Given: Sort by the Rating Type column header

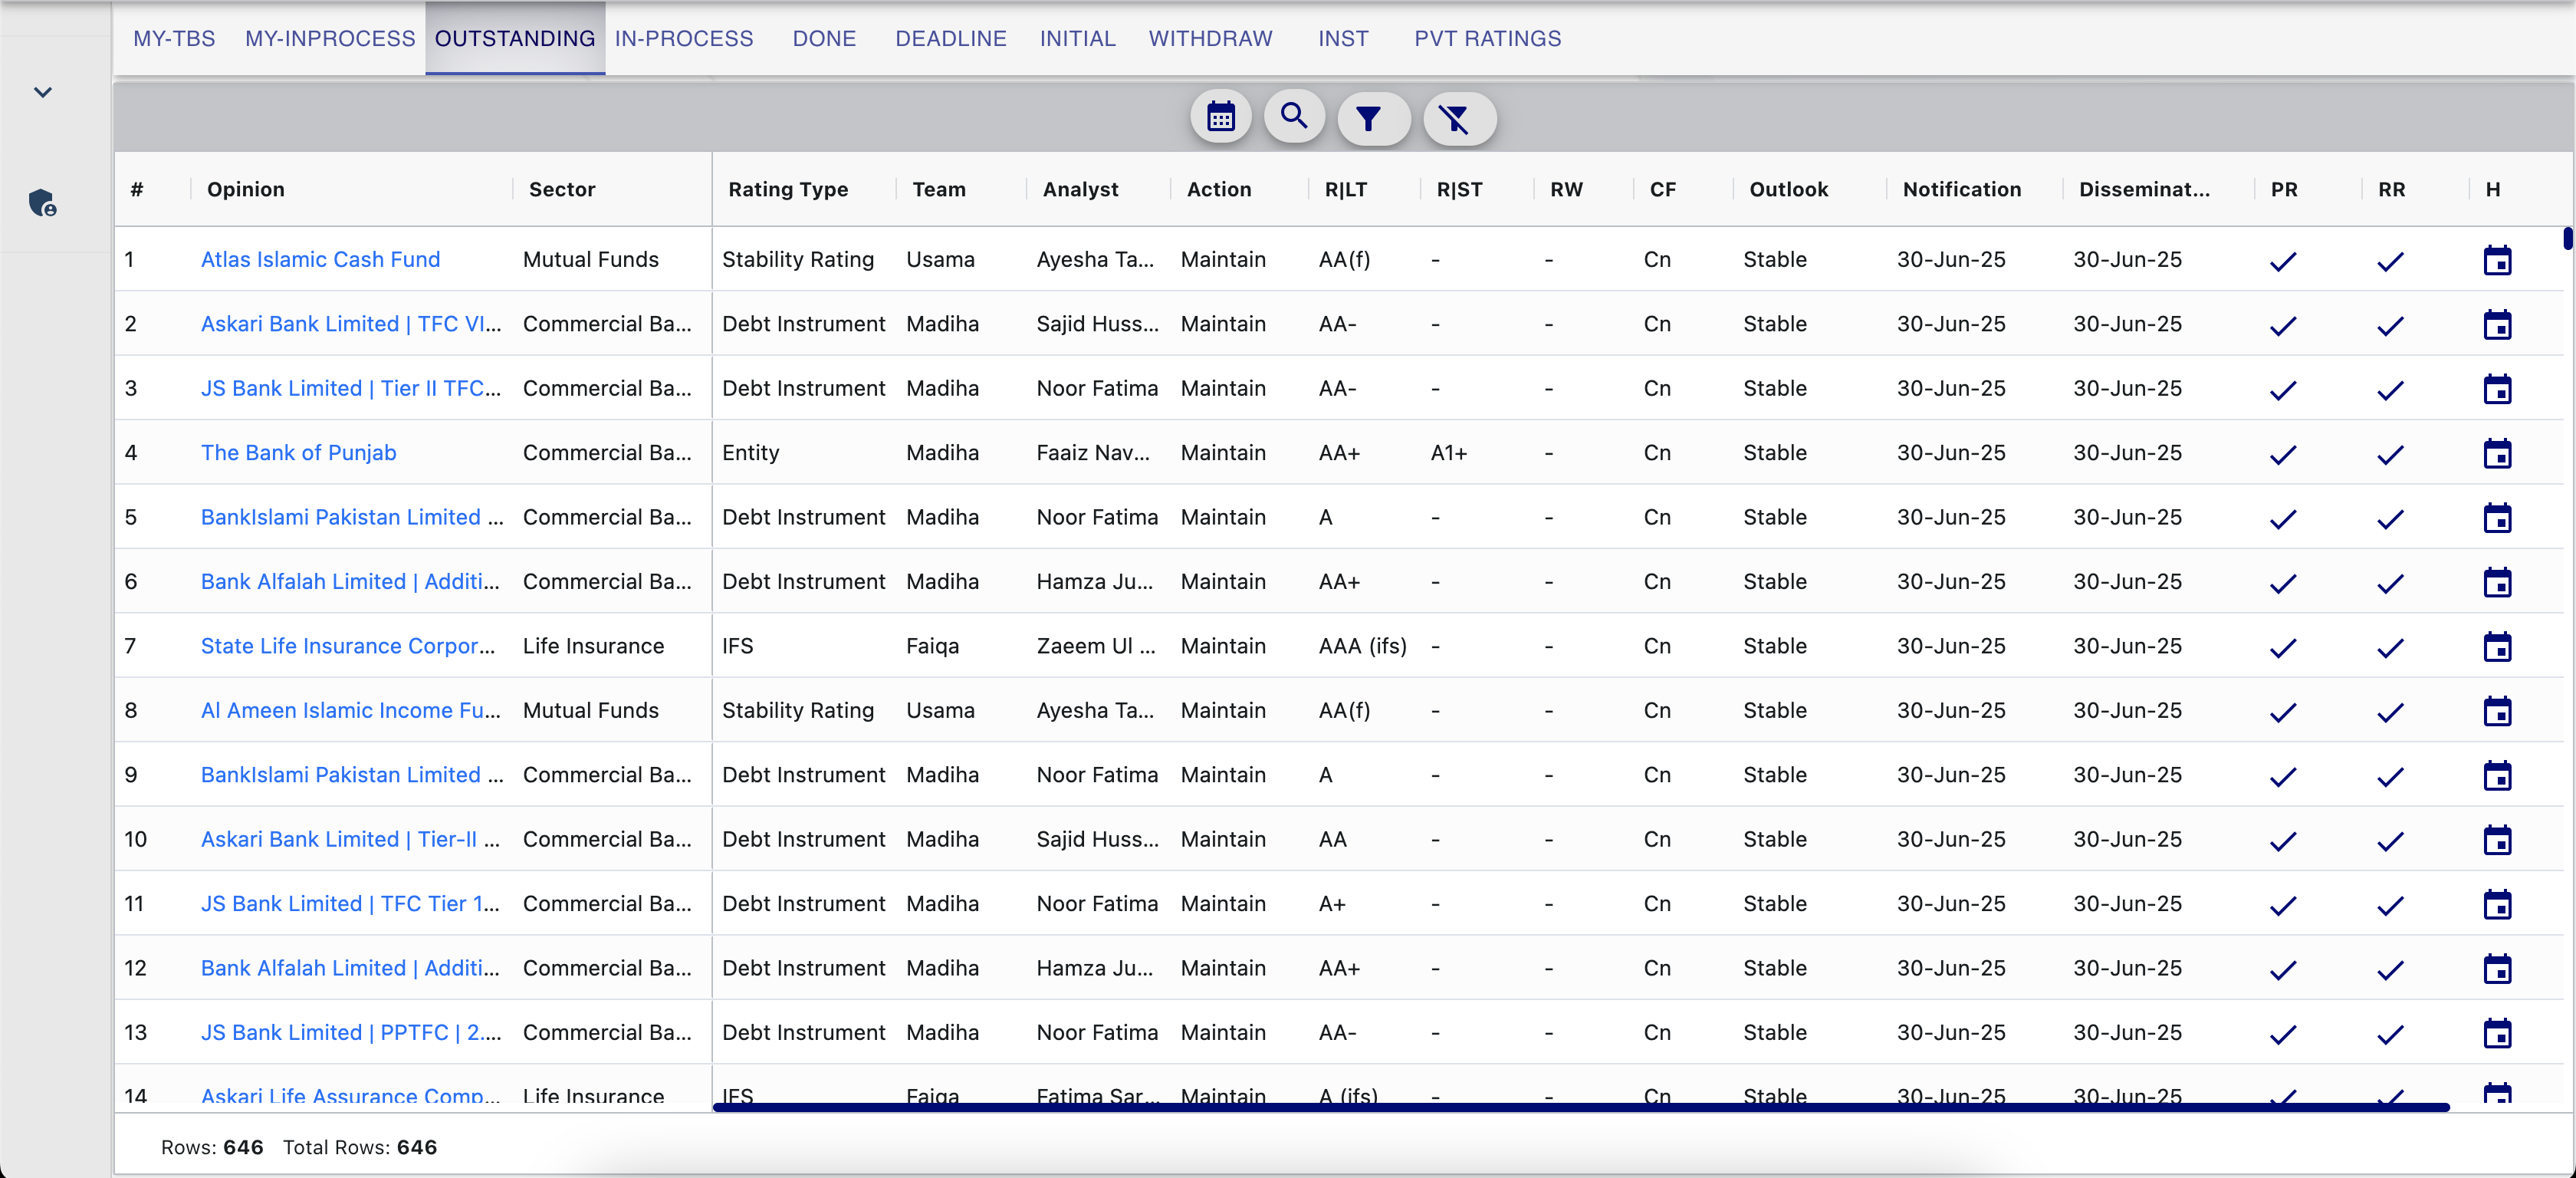Looking at the screenshot, I should pyautogui.click(x=788, y=189).
